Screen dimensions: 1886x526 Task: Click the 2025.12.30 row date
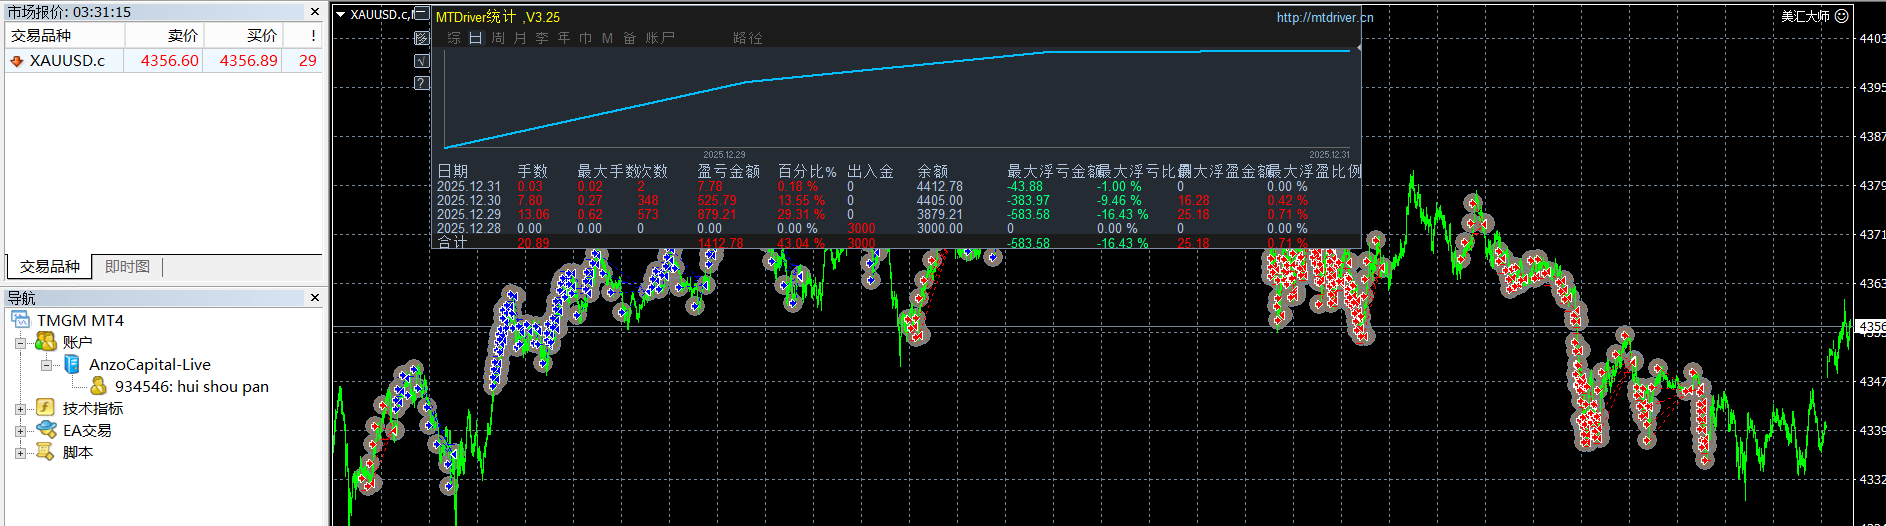click(x=468, y=201)
